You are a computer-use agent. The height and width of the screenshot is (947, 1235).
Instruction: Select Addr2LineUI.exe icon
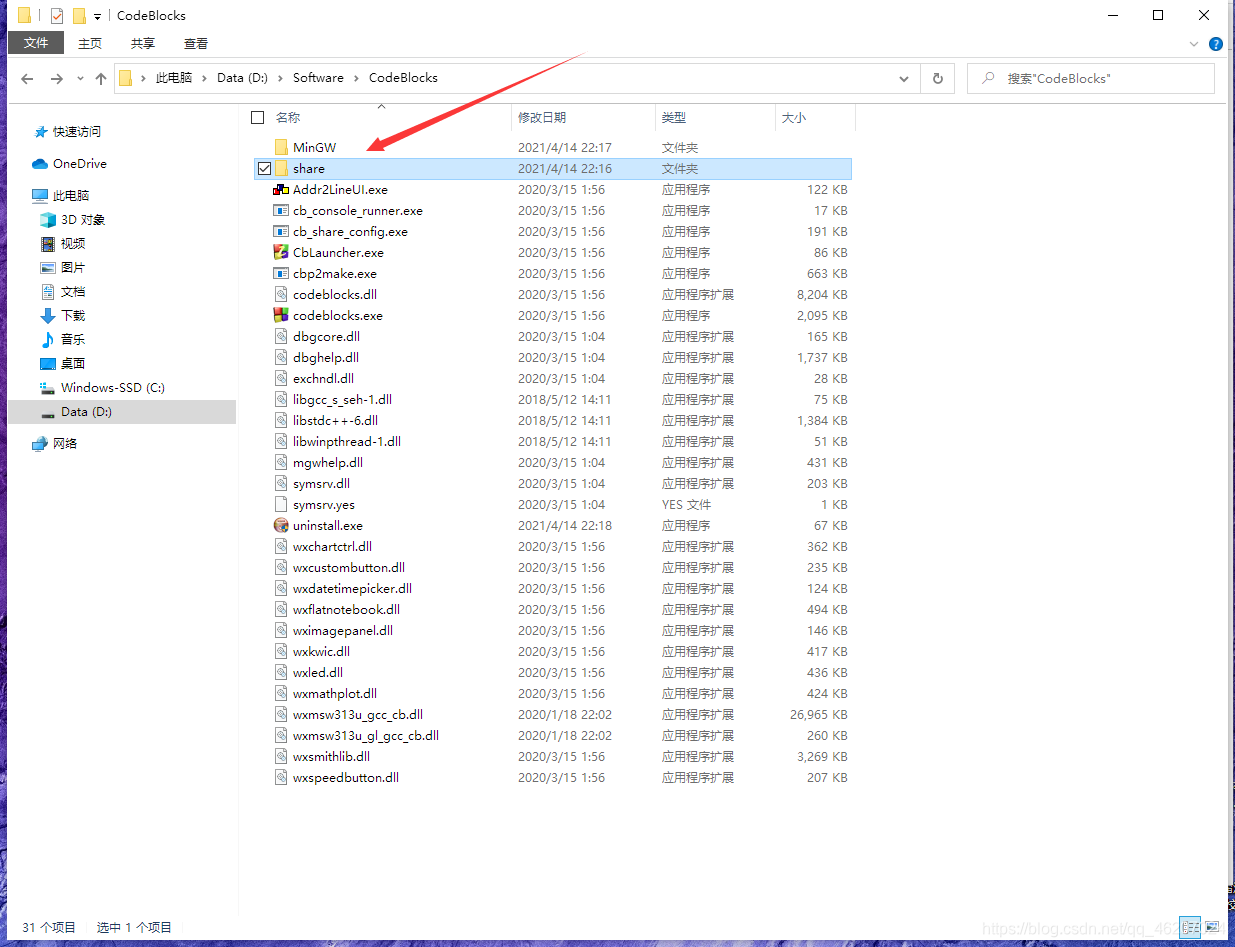(281, 190)
